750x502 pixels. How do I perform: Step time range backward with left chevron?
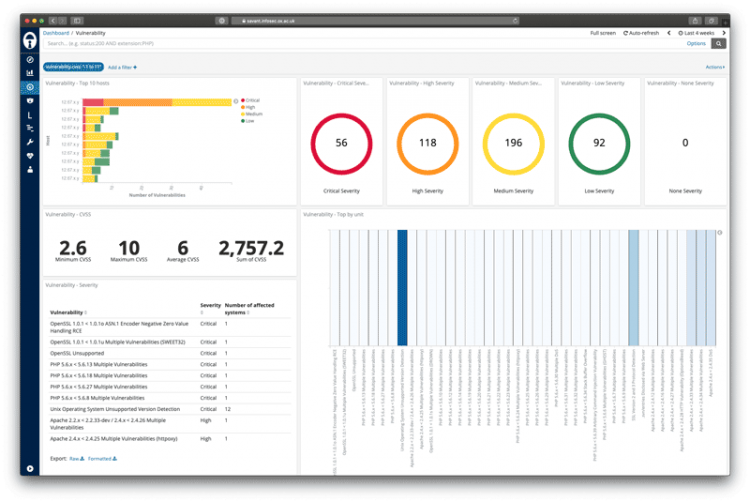(x=669, y=33)
